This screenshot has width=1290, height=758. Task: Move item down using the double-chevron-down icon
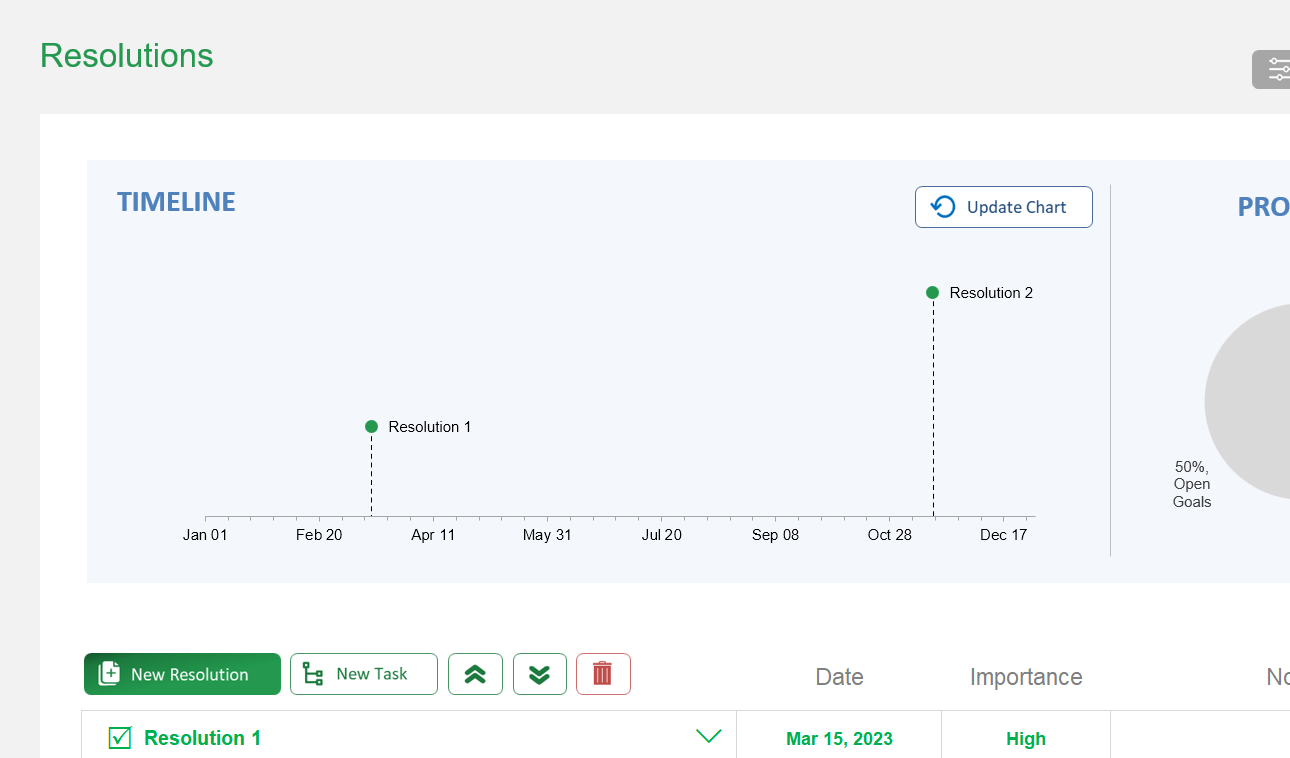tap(539, 674)
